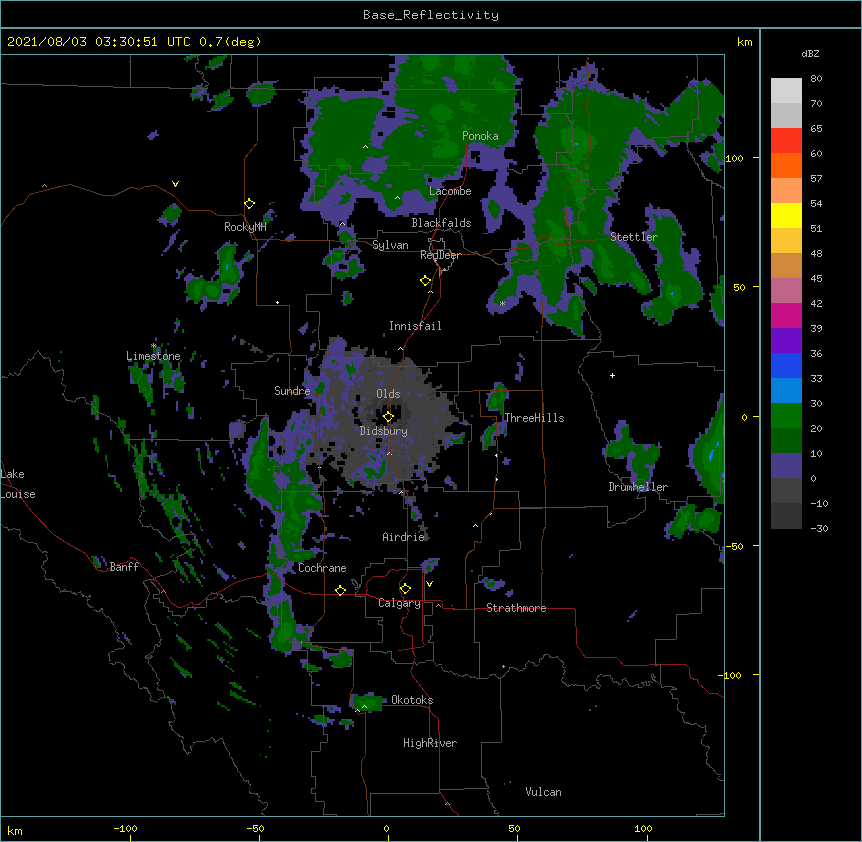
Task: Click the Lake Louise label
Action: click(18, 484)
